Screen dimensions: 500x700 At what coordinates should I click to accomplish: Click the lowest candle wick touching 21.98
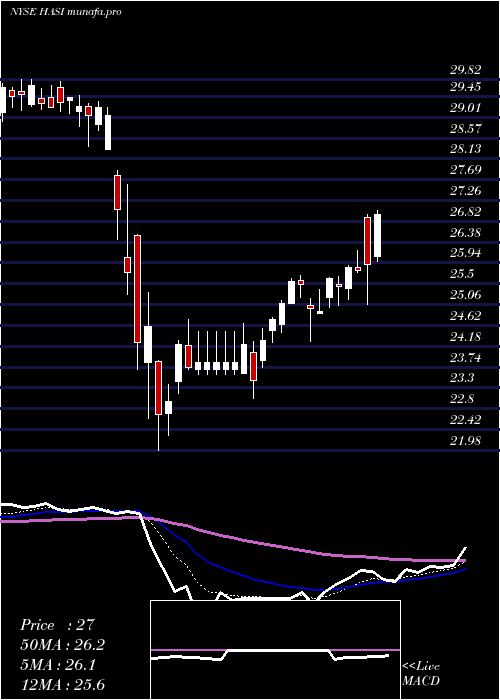point(158,432)
